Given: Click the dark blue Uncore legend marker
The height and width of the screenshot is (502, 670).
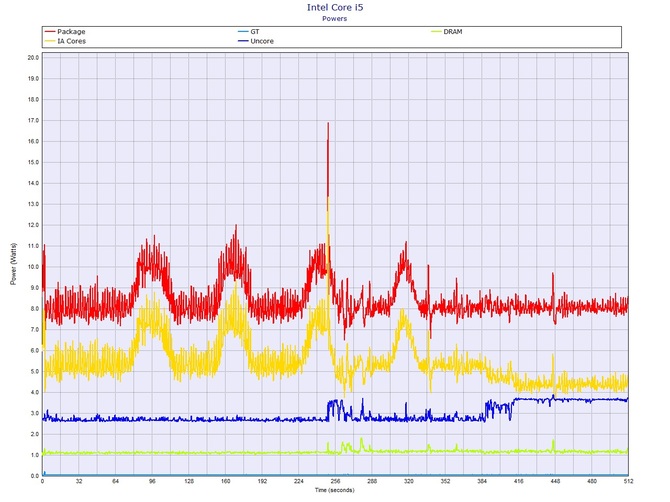Looking at the screenshot, I should (243, 41).
